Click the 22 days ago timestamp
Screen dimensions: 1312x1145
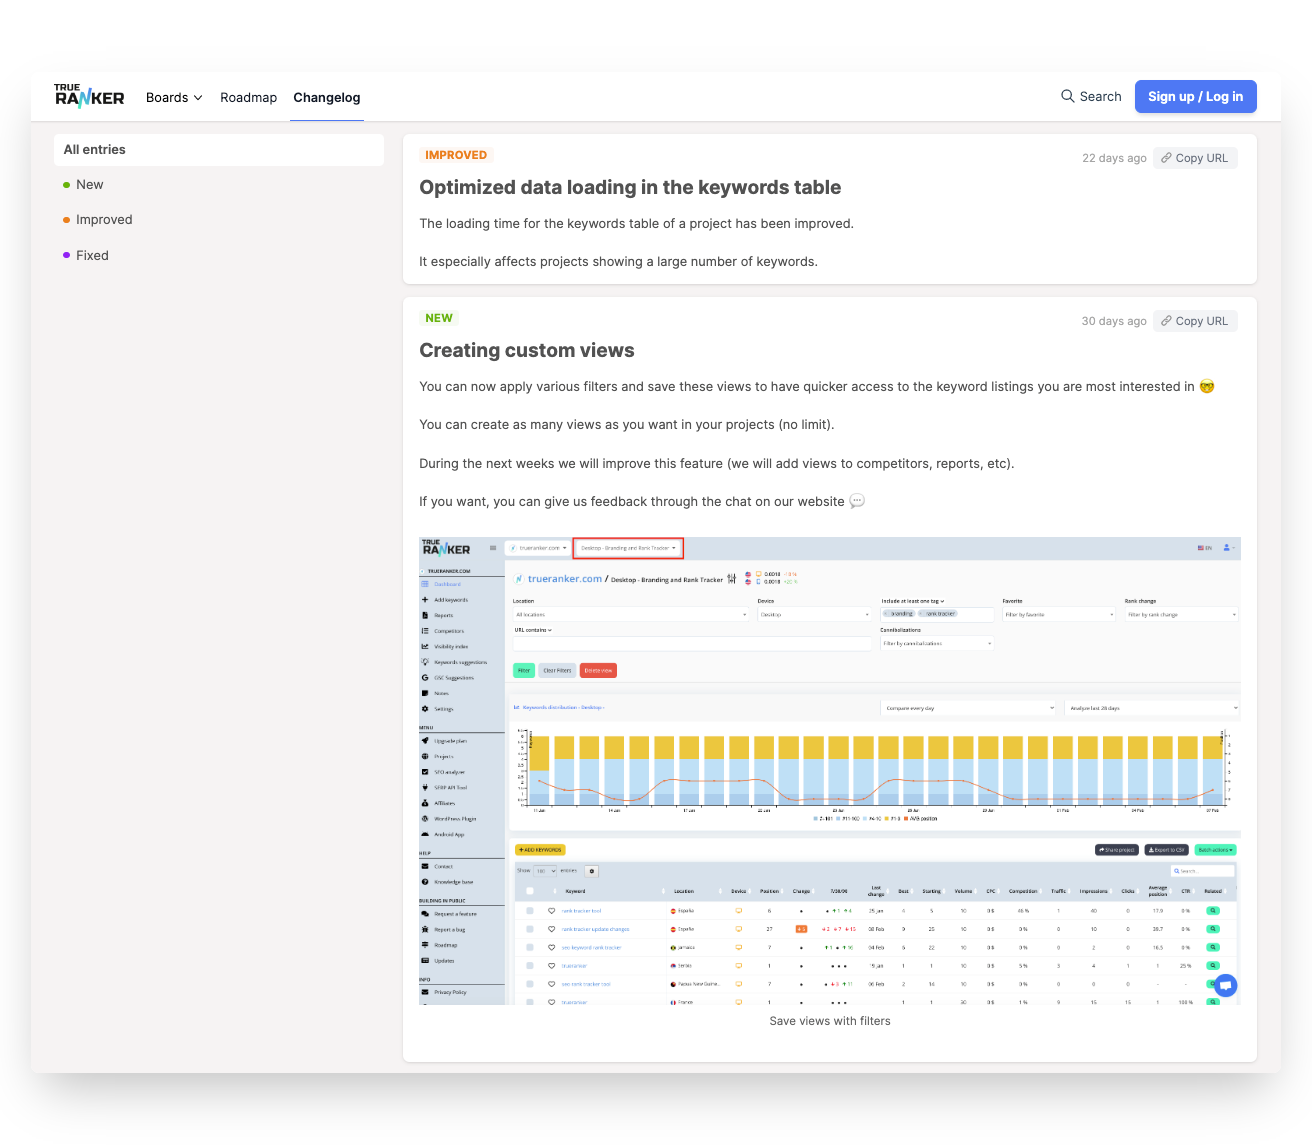pos(1114,158)
